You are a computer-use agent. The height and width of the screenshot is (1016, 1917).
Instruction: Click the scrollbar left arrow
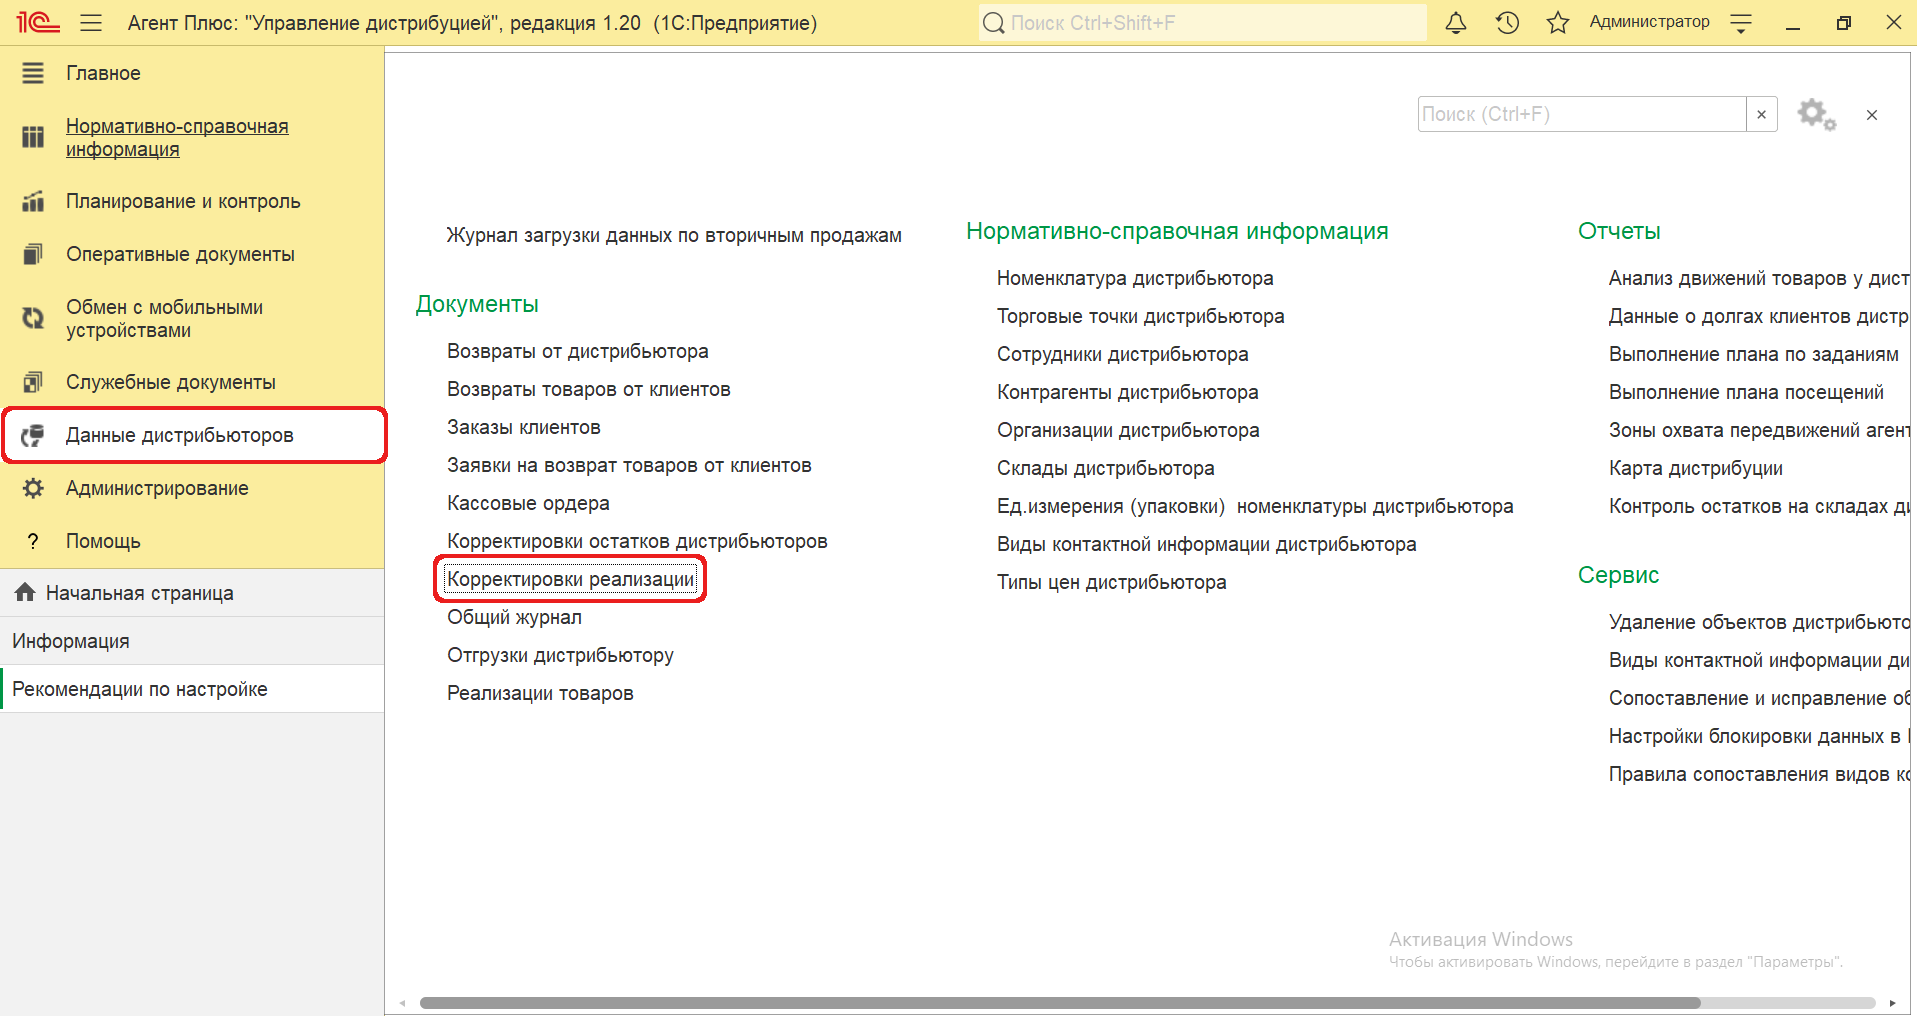[403, 1003]
